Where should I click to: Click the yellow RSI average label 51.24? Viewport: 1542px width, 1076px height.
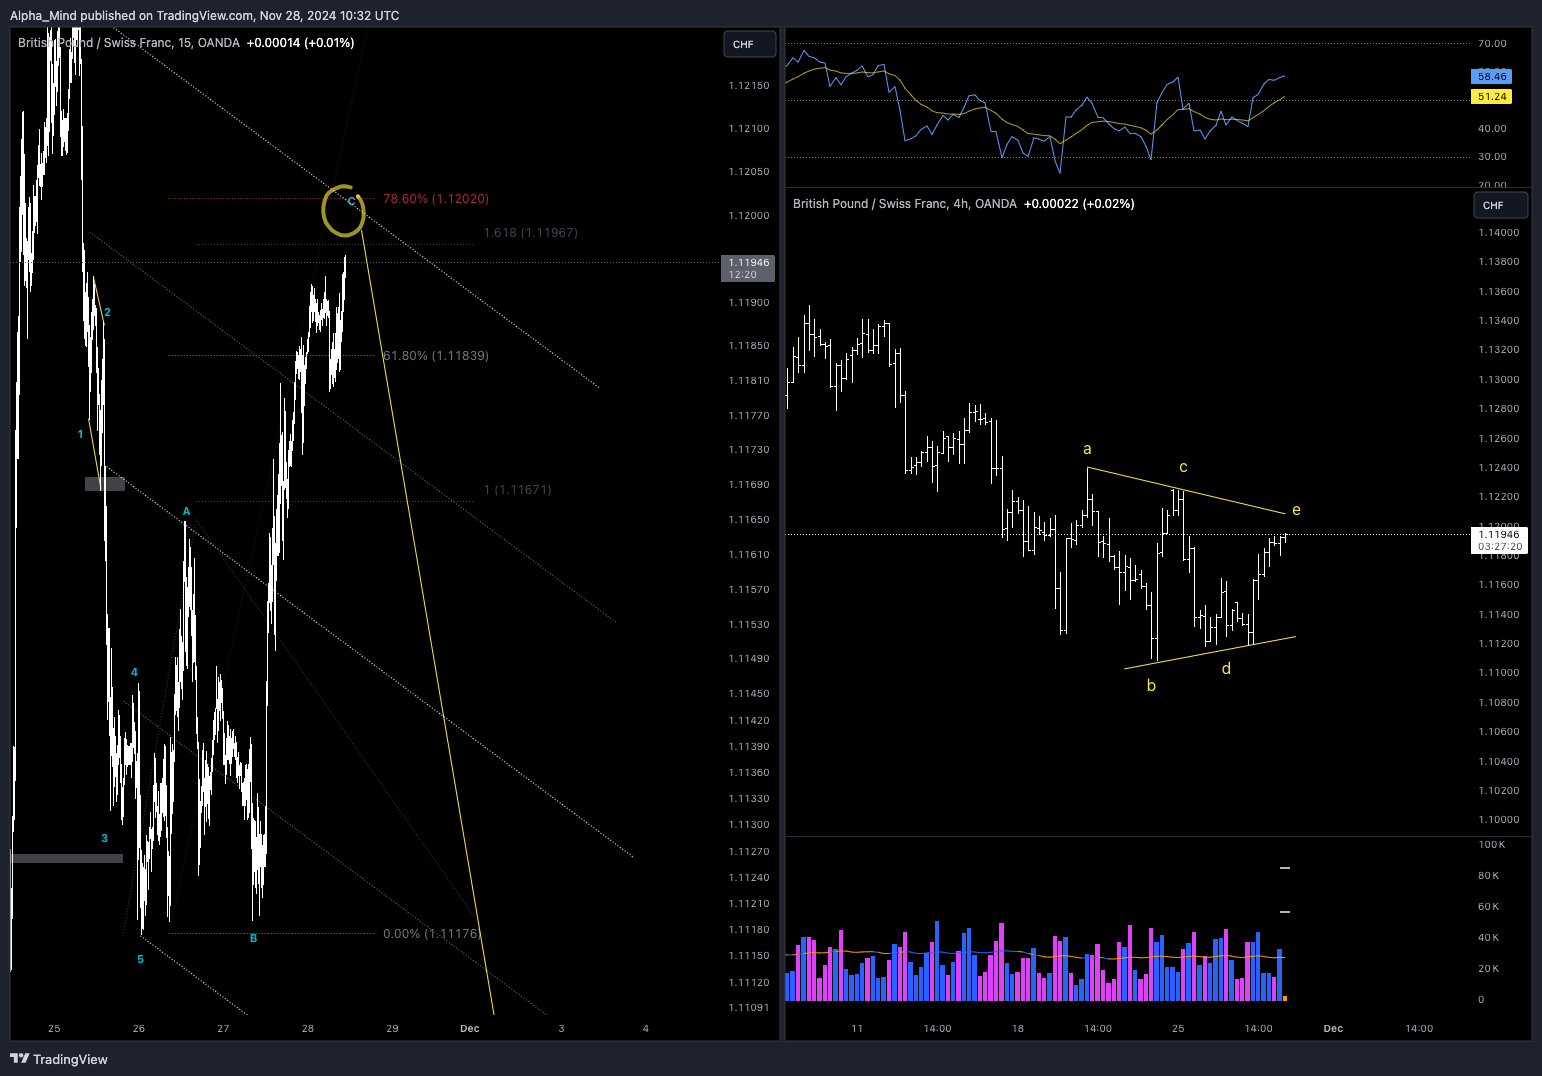tap(1491, 96)
